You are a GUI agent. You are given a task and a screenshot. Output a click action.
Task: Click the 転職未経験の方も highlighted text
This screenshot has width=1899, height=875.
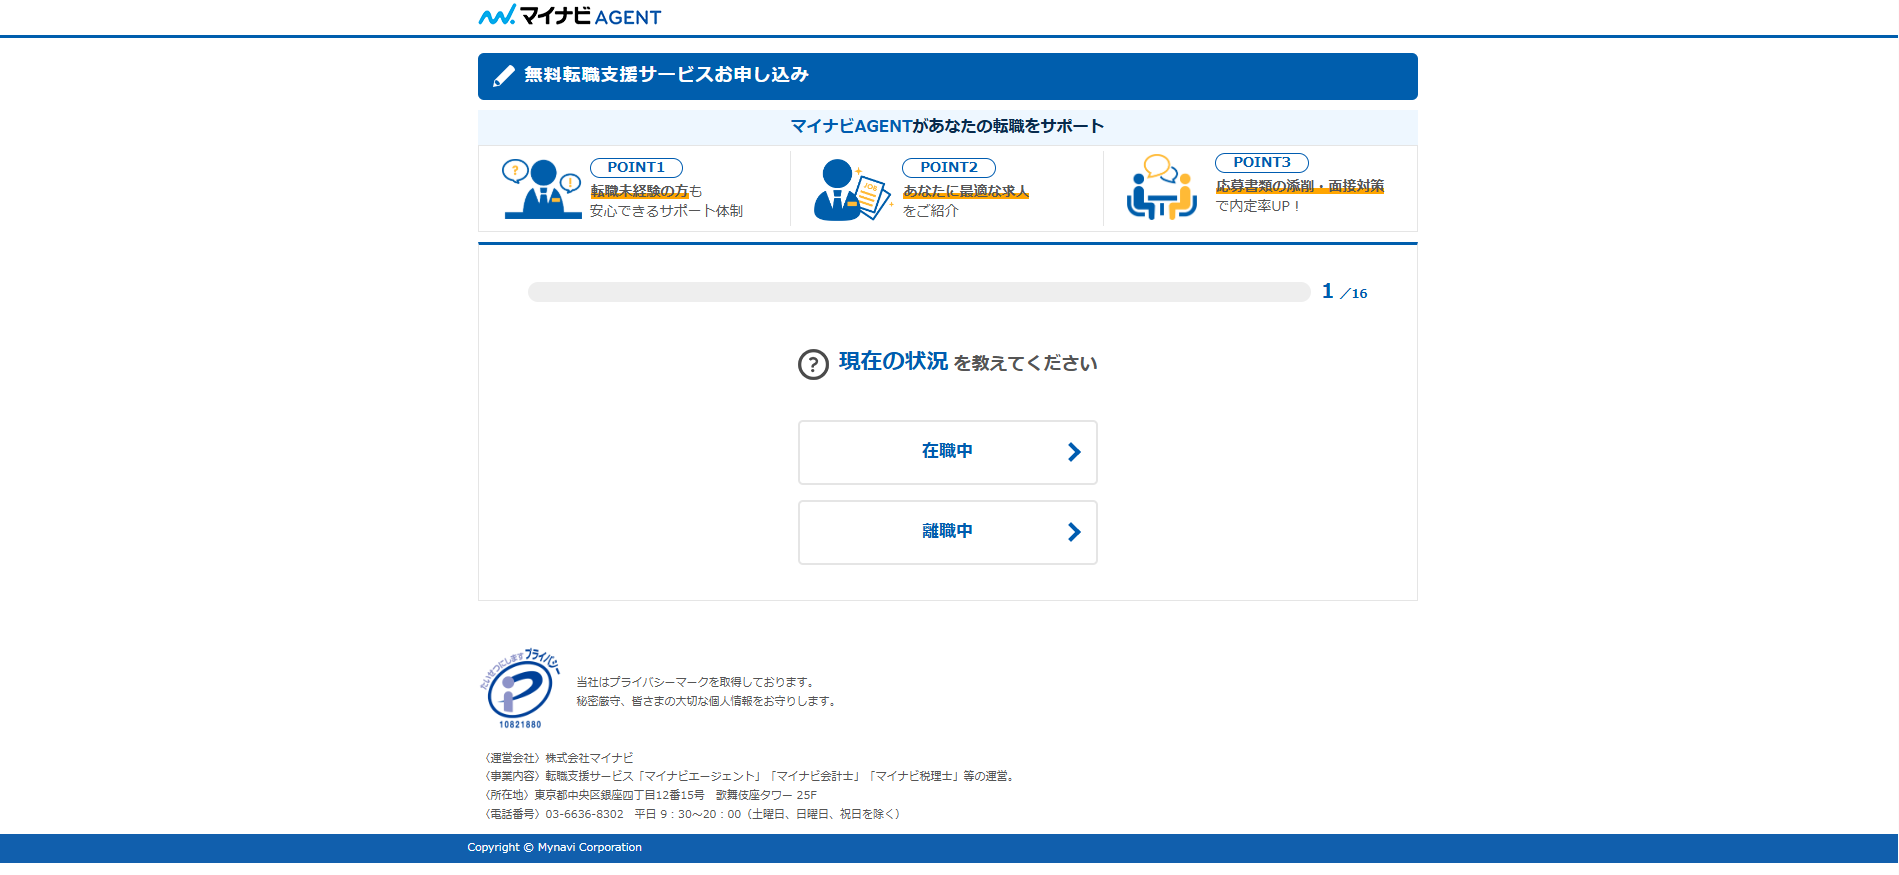[646, 191]
